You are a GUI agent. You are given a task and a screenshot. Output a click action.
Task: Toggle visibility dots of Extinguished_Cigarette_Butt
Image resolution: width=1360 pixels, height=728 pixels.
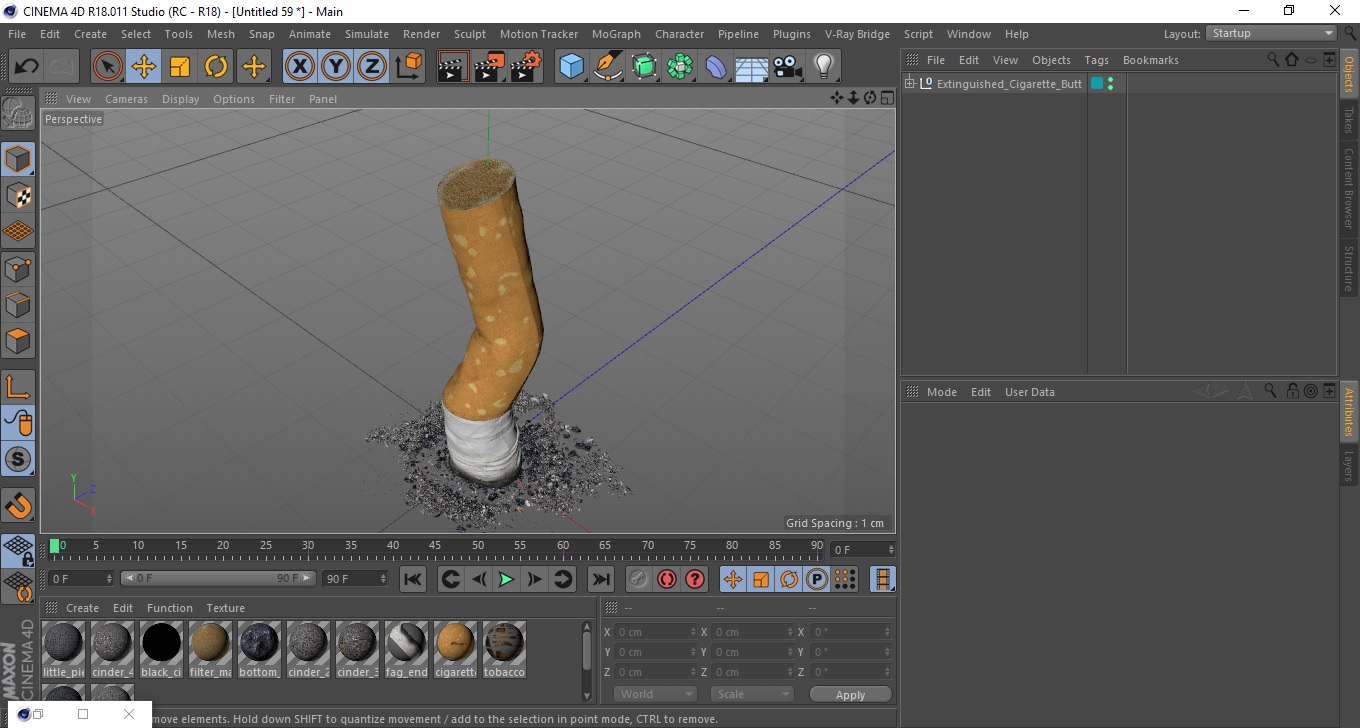(1110, 83)
